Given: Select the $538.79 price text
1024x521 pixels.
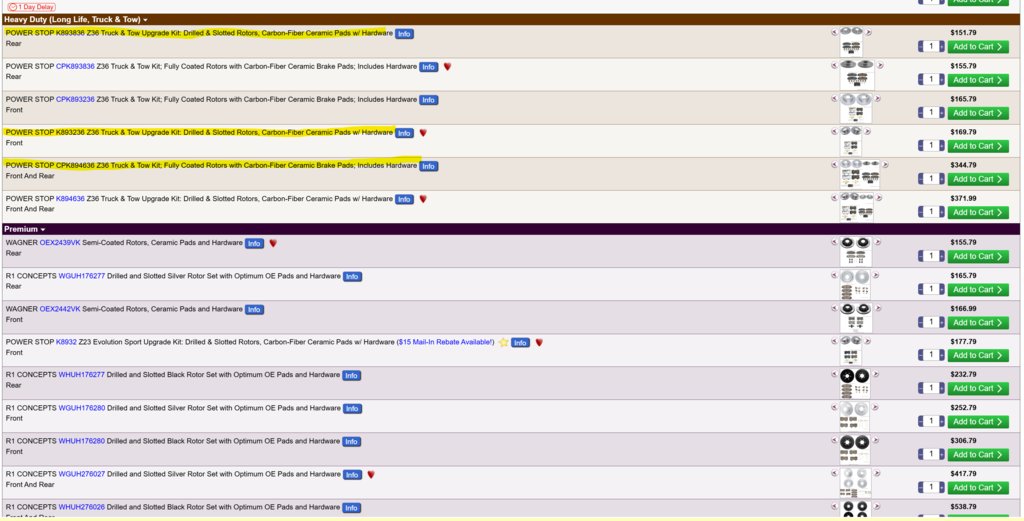Looking at the screenshot, I should tap(963, 507).
